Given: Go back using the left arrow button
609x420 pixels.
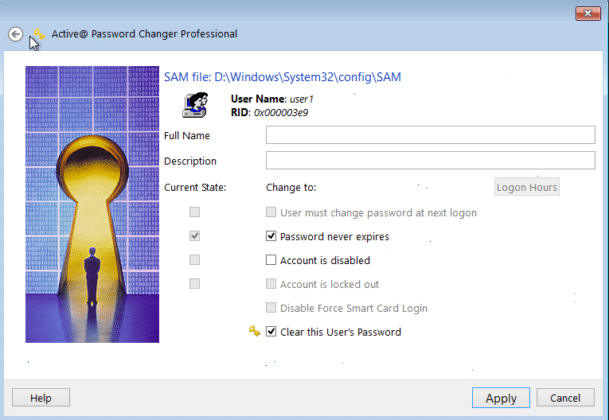Looking at the screenshot, I should coord(16,34).
